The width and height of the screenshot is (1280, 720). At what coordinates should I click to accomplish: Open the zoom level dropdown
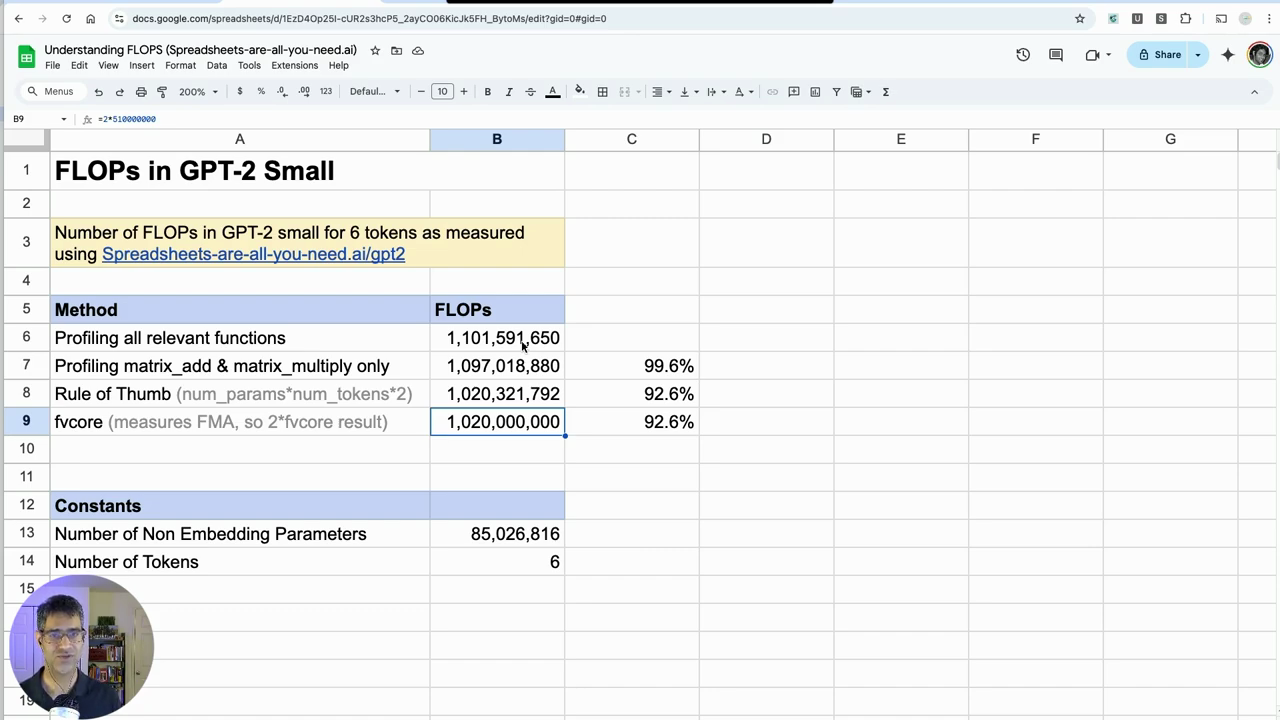196,91
